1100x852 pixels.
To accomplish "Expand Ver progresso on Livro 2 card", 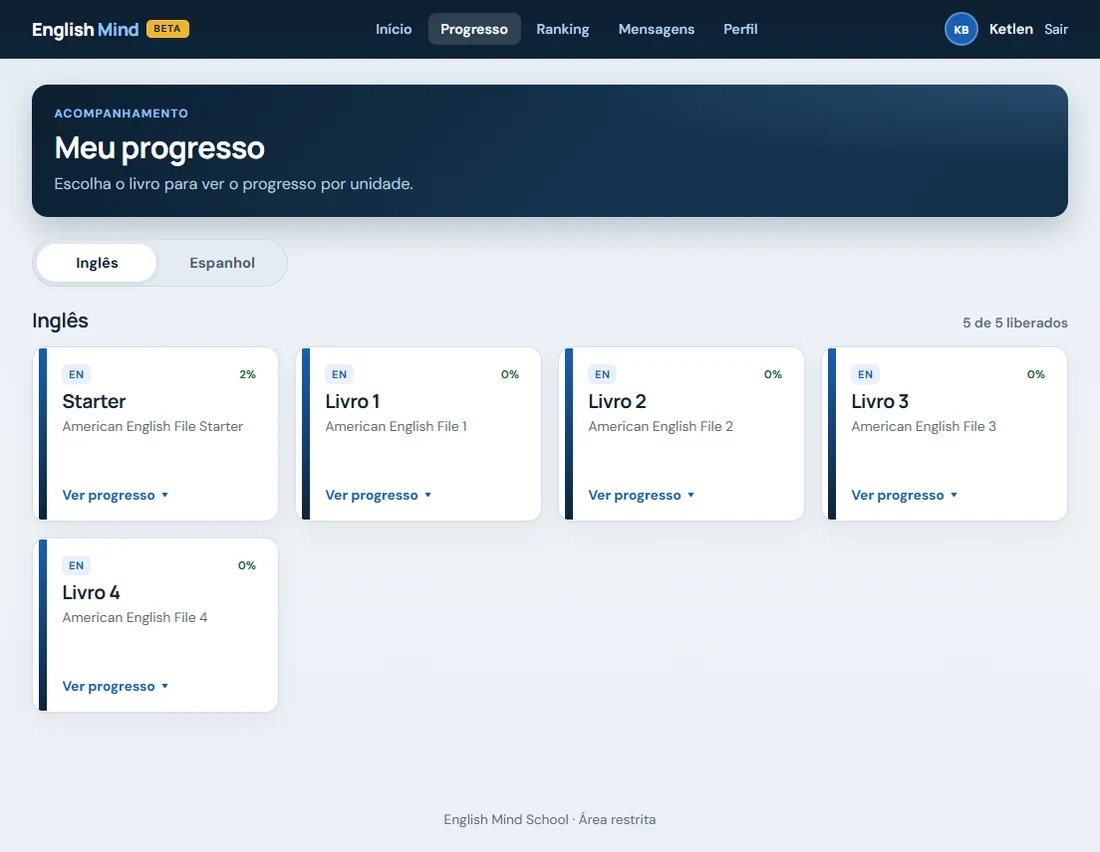I will [642, 495].
